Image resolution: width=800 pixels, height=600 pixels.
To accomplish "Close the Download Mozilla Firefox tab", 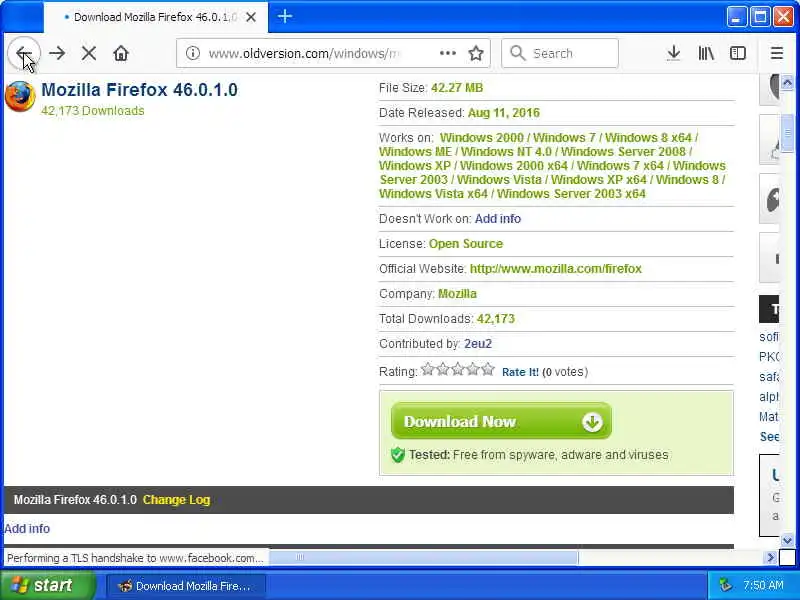I will (251, 17).
